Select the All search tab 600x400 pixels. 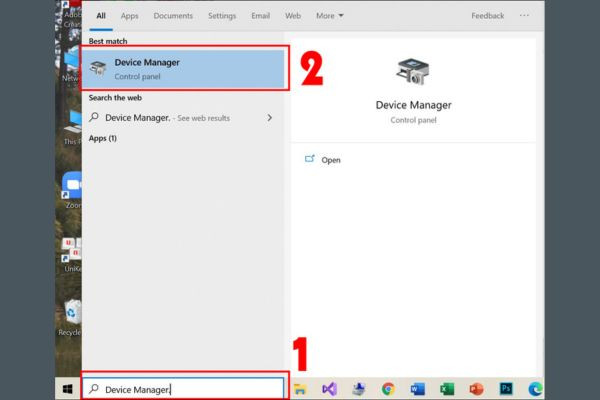pyautogui.click(x=101, y=16)
